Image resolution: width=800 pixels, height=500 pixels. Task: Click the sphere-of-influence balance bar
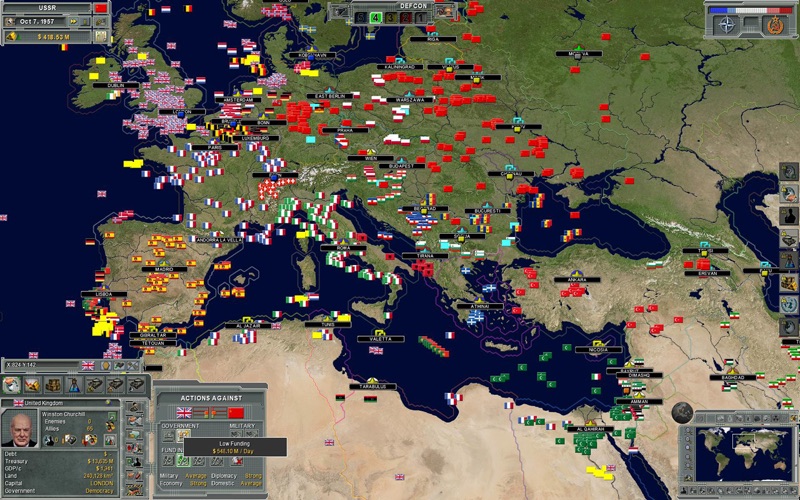coord(751,10)
